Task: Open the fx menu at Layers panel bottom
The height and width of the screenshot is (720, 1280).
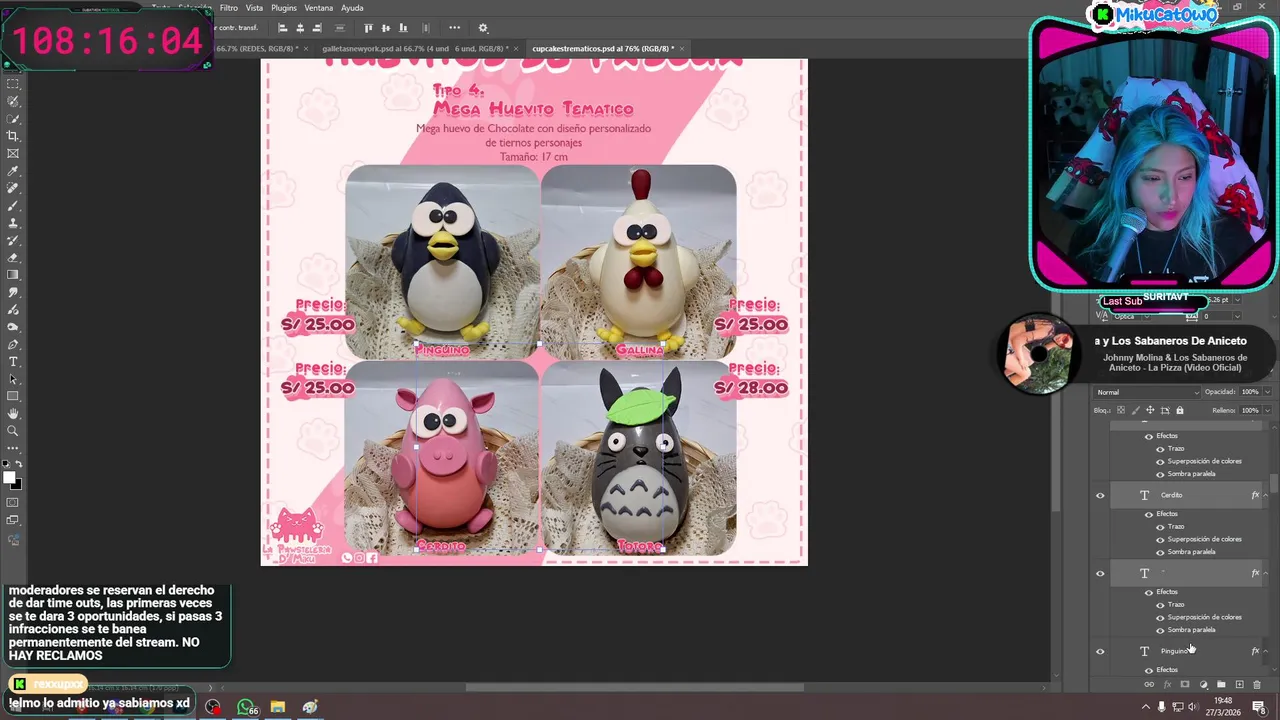Action: (x=1167, y=685)
